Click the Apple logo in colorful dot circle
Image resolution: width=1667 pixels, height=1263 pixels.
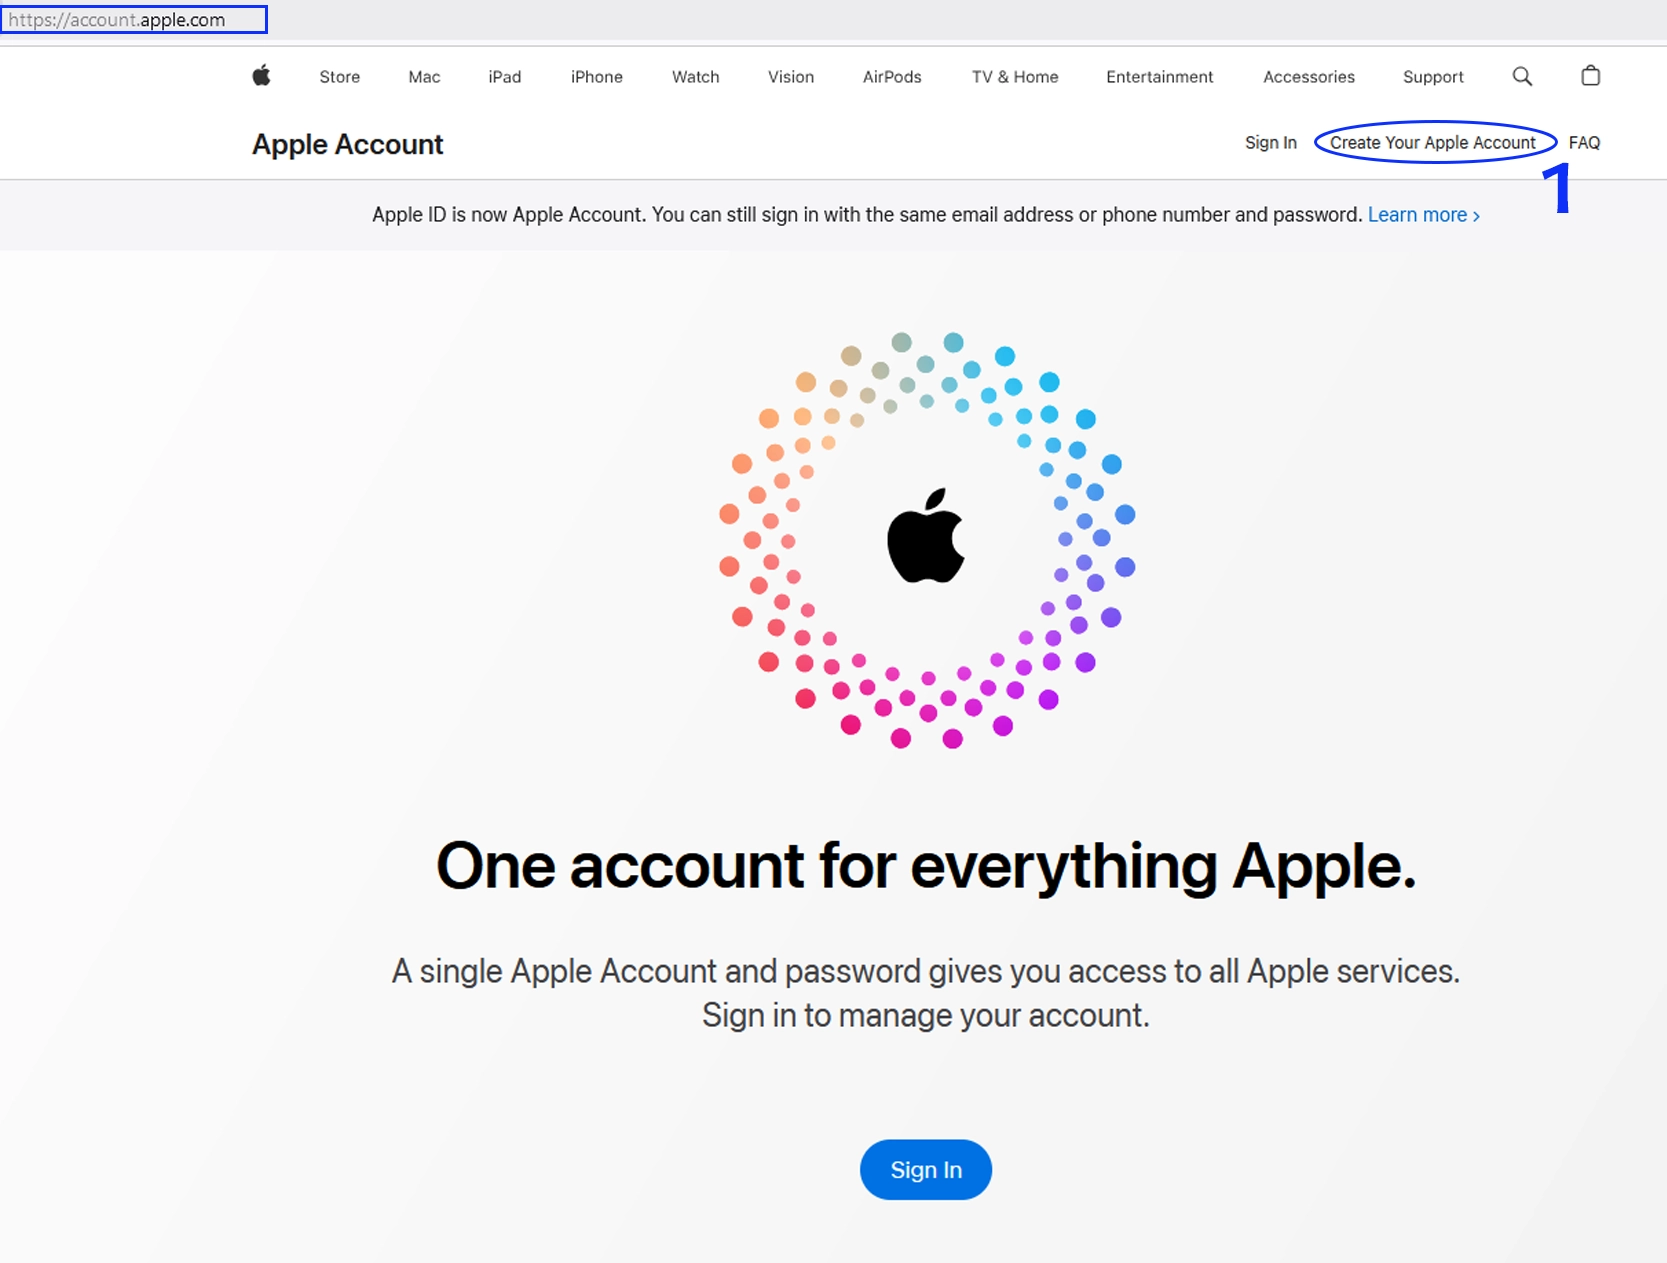[x=926, y=536]
